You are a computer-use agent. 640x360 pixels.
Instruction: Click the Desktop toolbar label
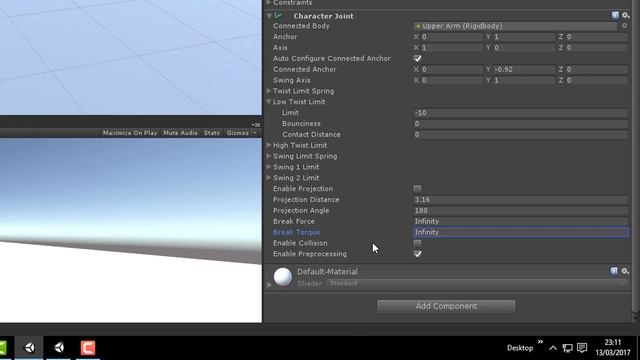pyautogui.click(x=520, y=348)
